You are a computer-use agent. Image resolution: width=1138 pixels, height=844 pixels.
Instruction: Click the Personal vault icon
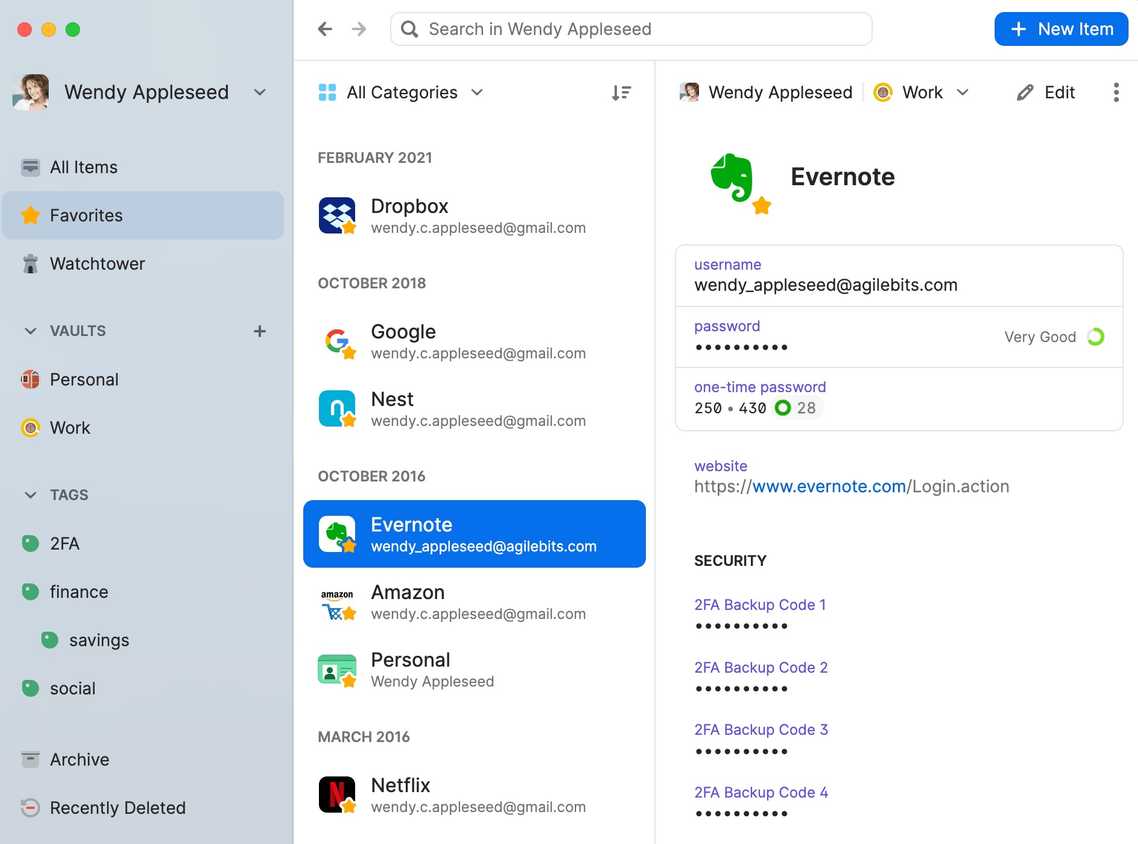point(30,379)
